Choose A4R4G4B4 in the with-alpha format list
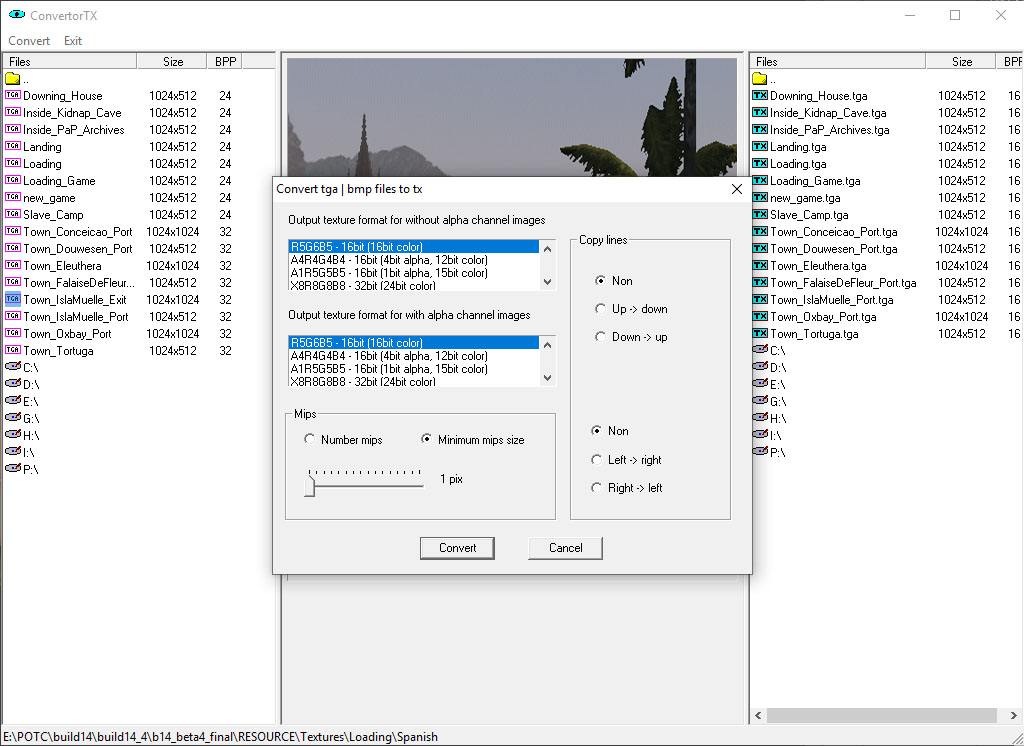 point(389,356)
